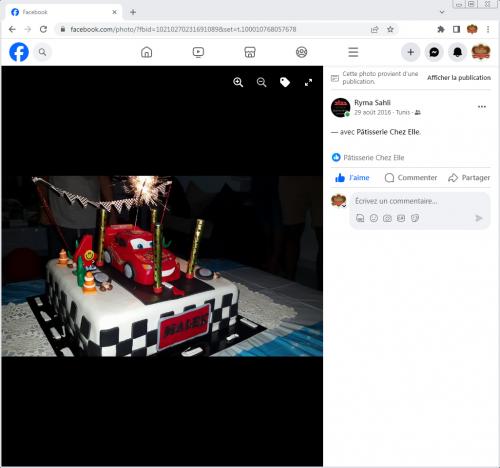Toggle the browser side panel

(x=456, y=29)
